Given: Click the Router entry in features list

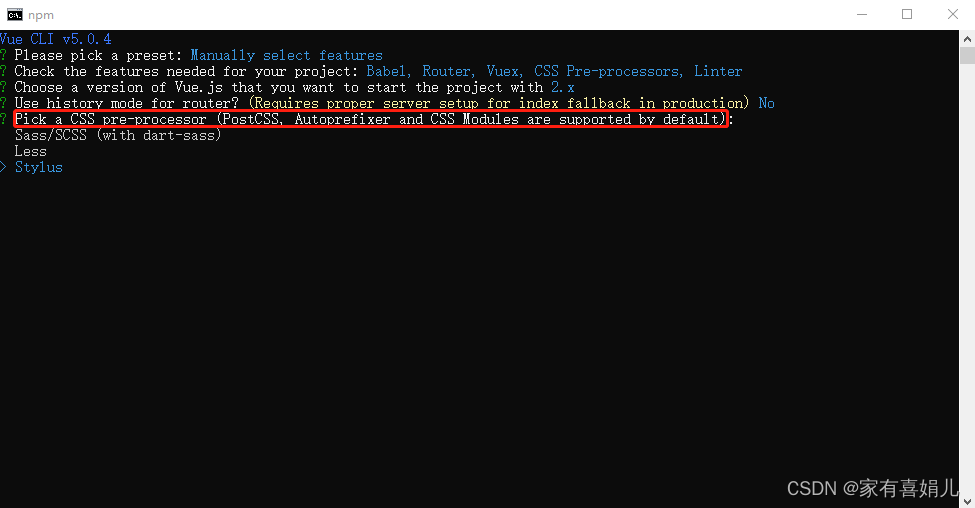Looking at the screenshot, I should (x=448, y=72).
